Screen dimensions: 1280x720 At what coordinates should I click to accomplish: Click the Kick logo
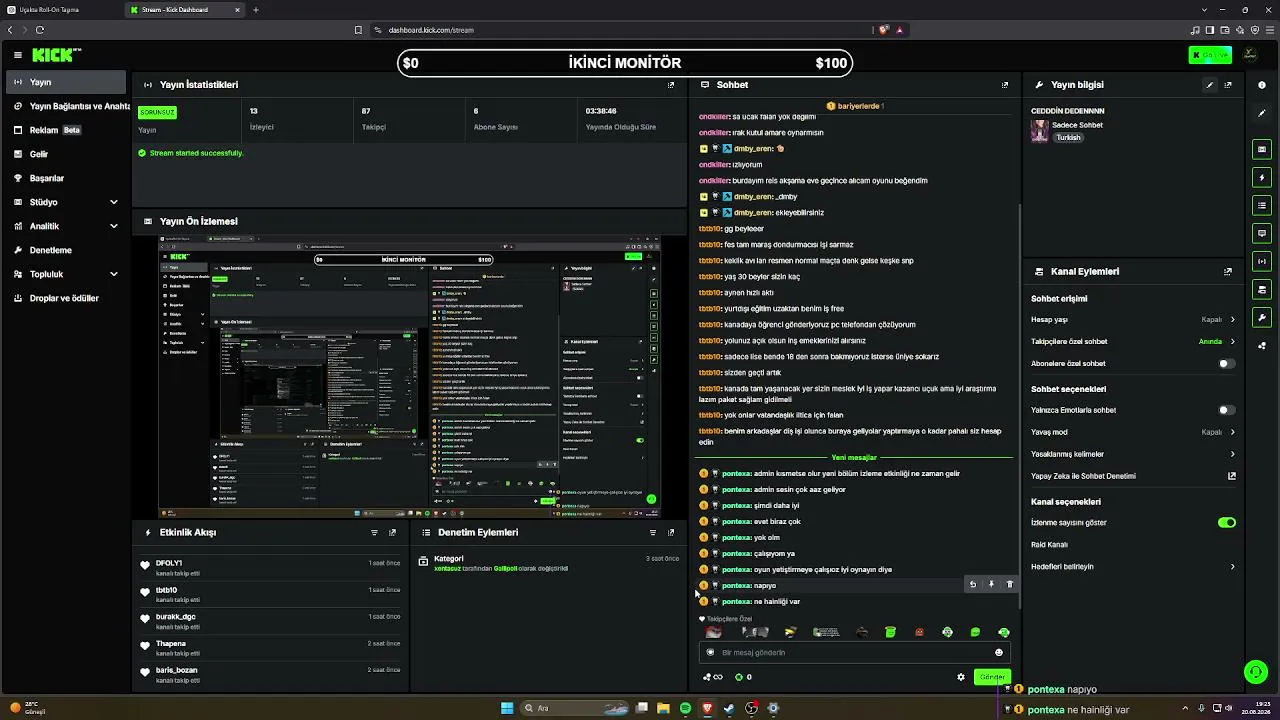[x=57, y=55]
